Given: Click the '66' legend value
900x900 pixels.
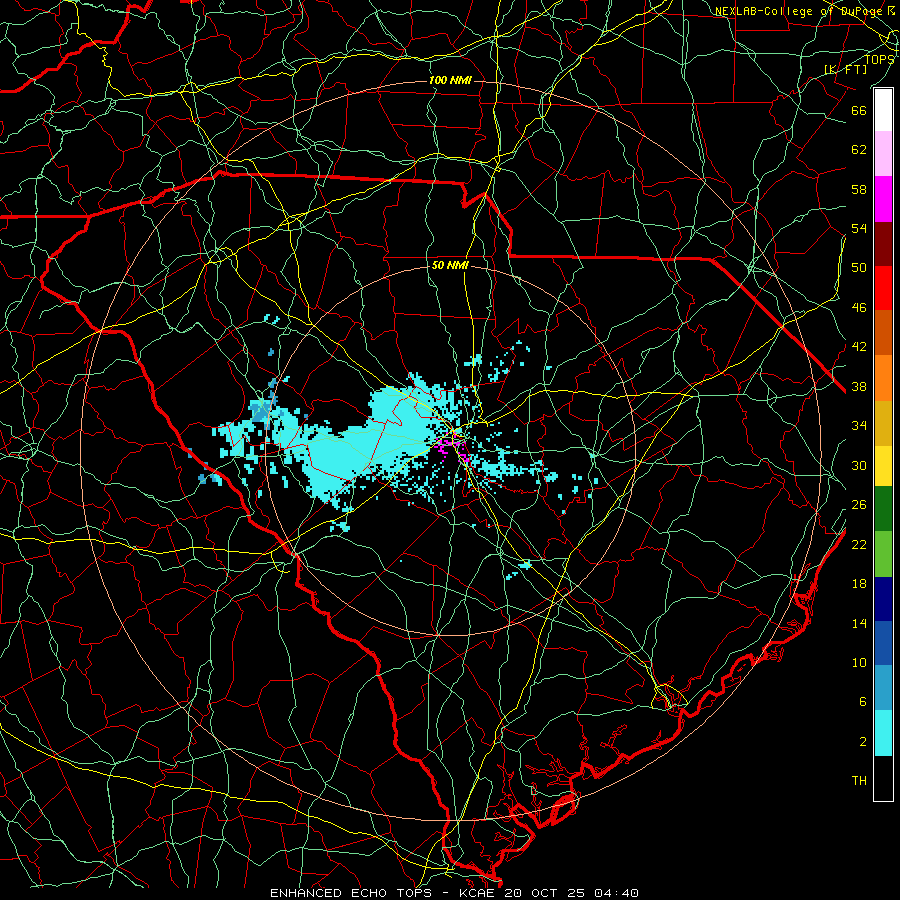Looking at the screenshot, I should (859, 110).
